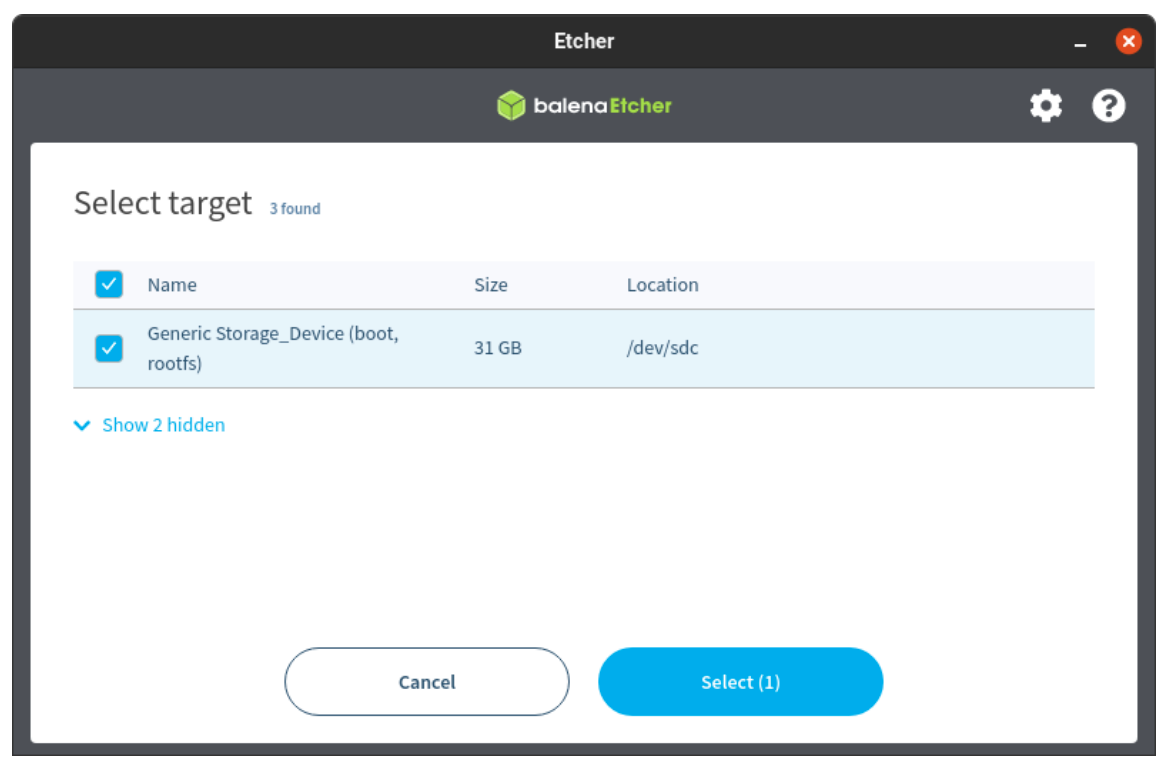Uncheck the Generic Storage_Device checkbox

coord(108,348)
